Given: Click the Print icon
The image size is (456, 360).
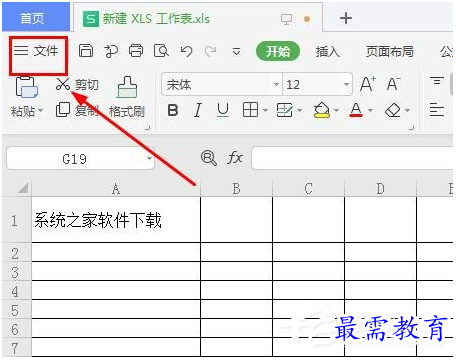Looking at the screenshot, I should pyautogui.click(x=136, y=51).
